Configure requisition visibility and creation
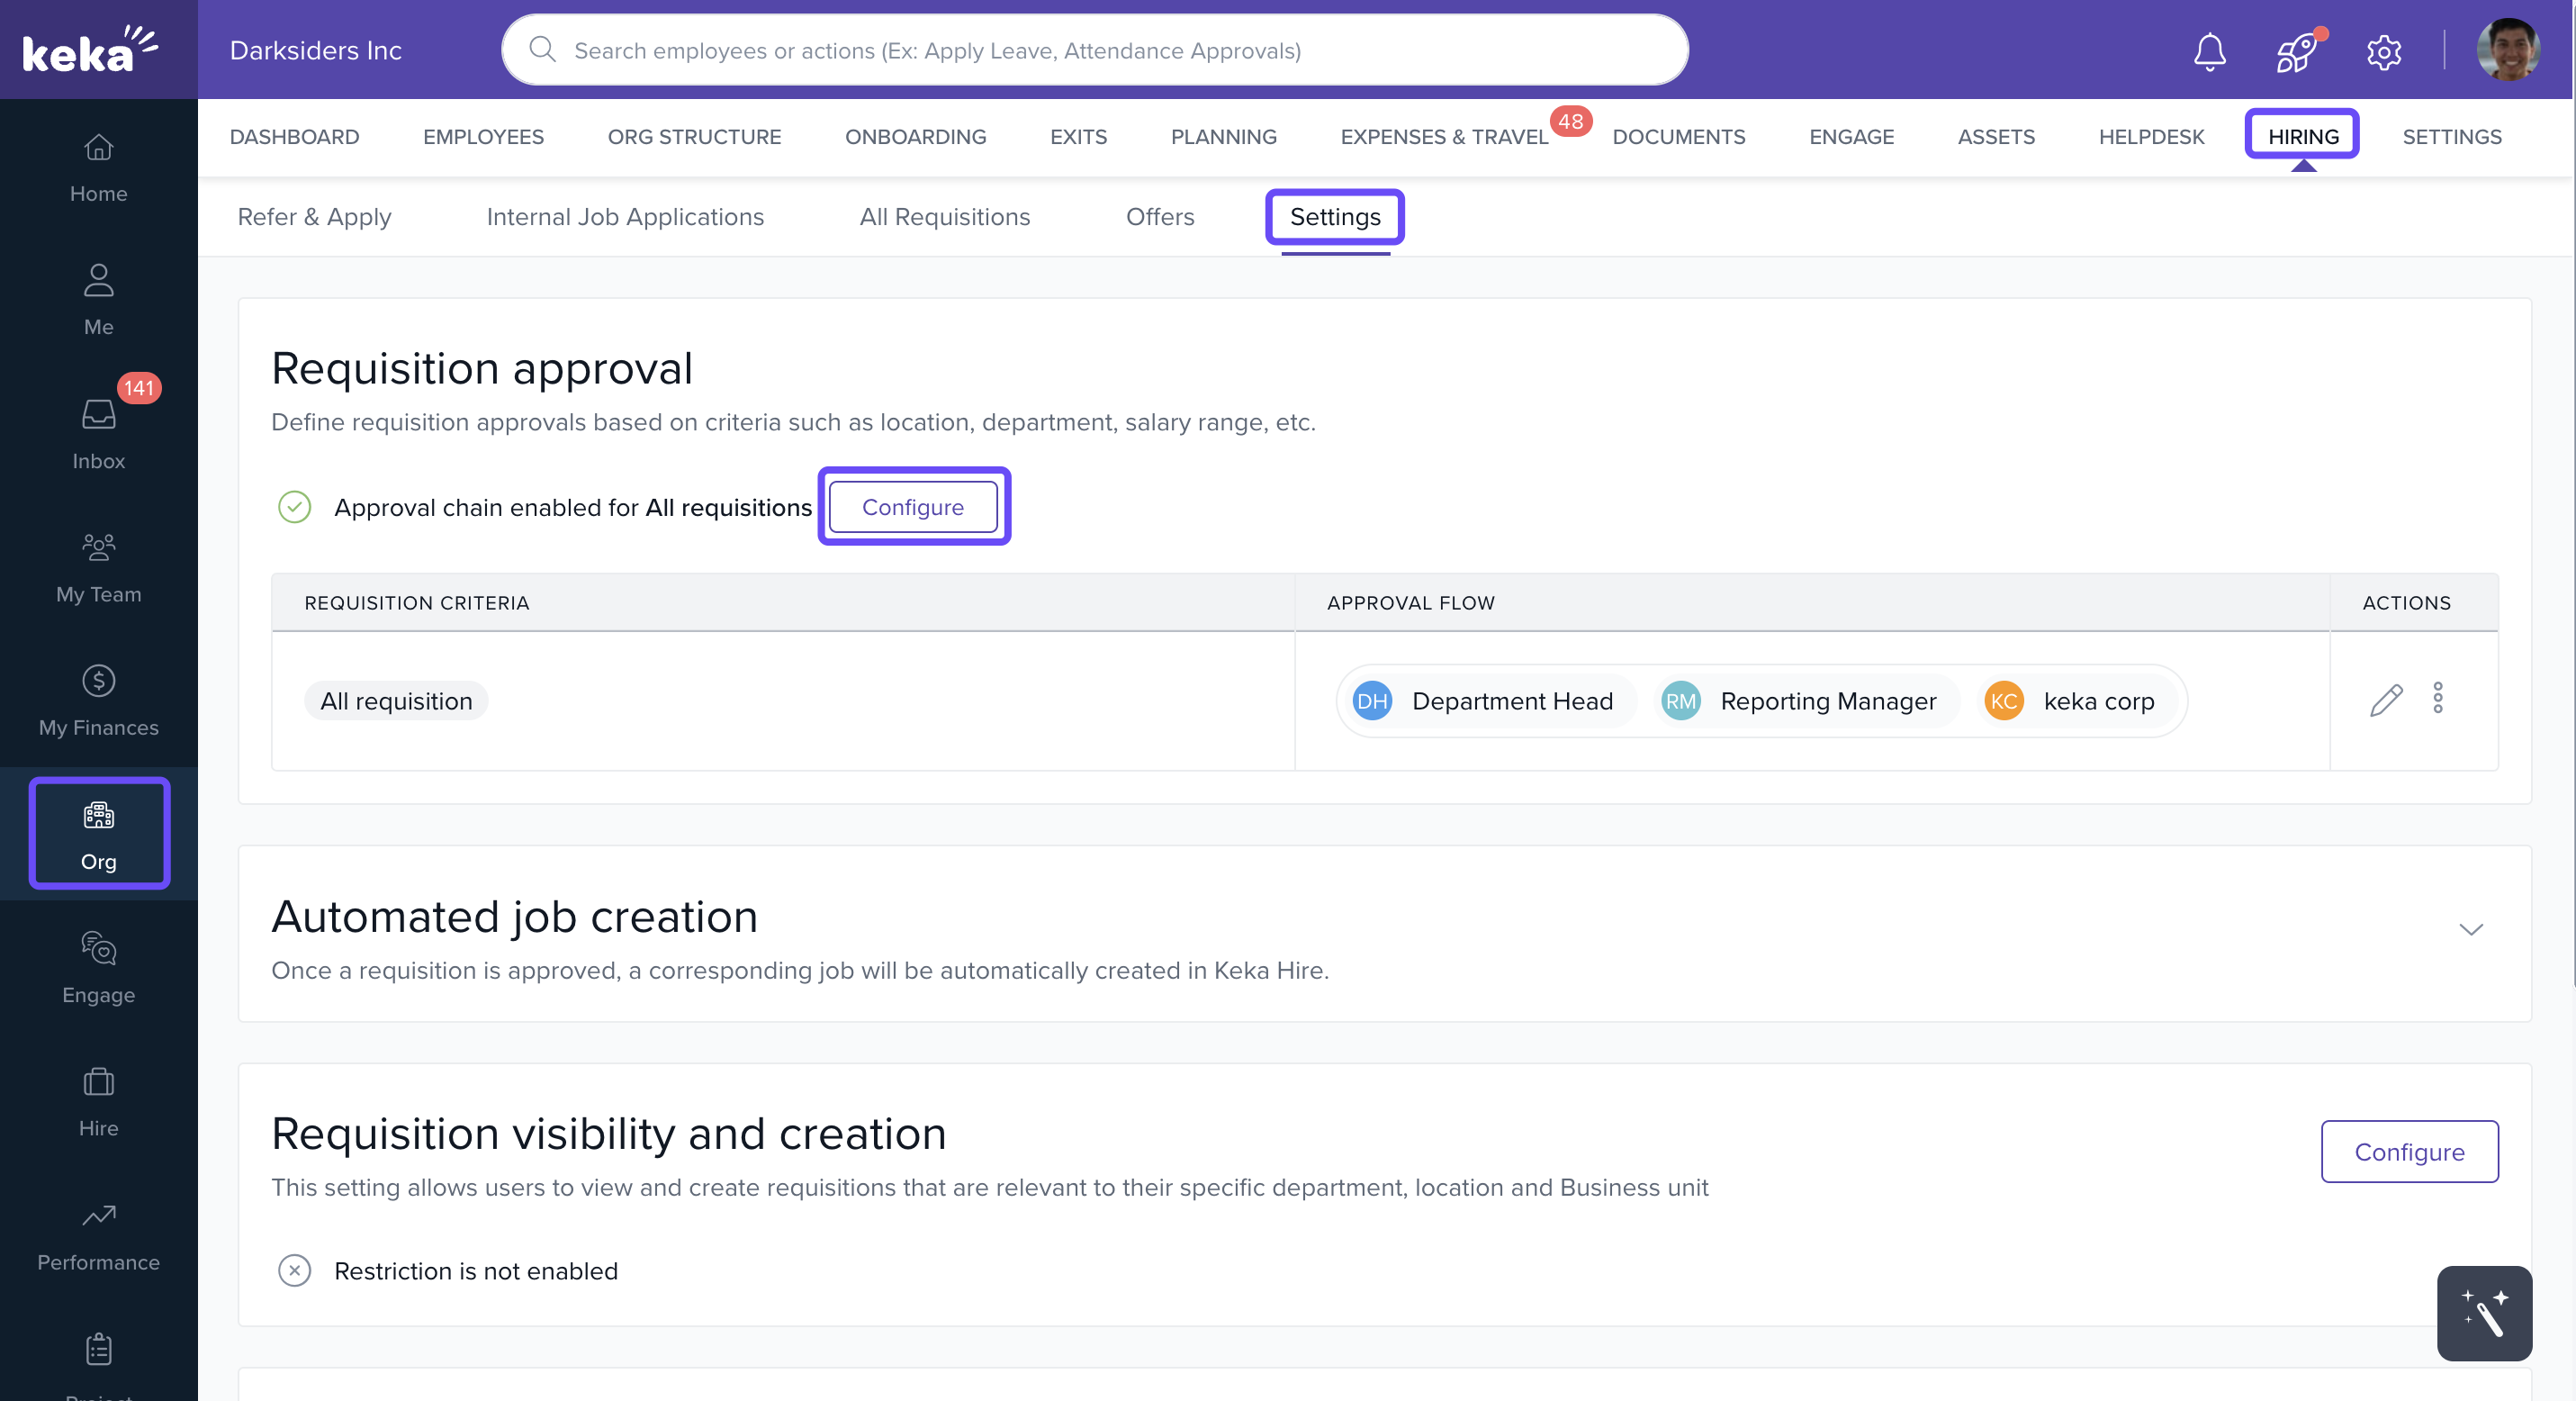Screen dimensions: 2576x1401 2408,1151
